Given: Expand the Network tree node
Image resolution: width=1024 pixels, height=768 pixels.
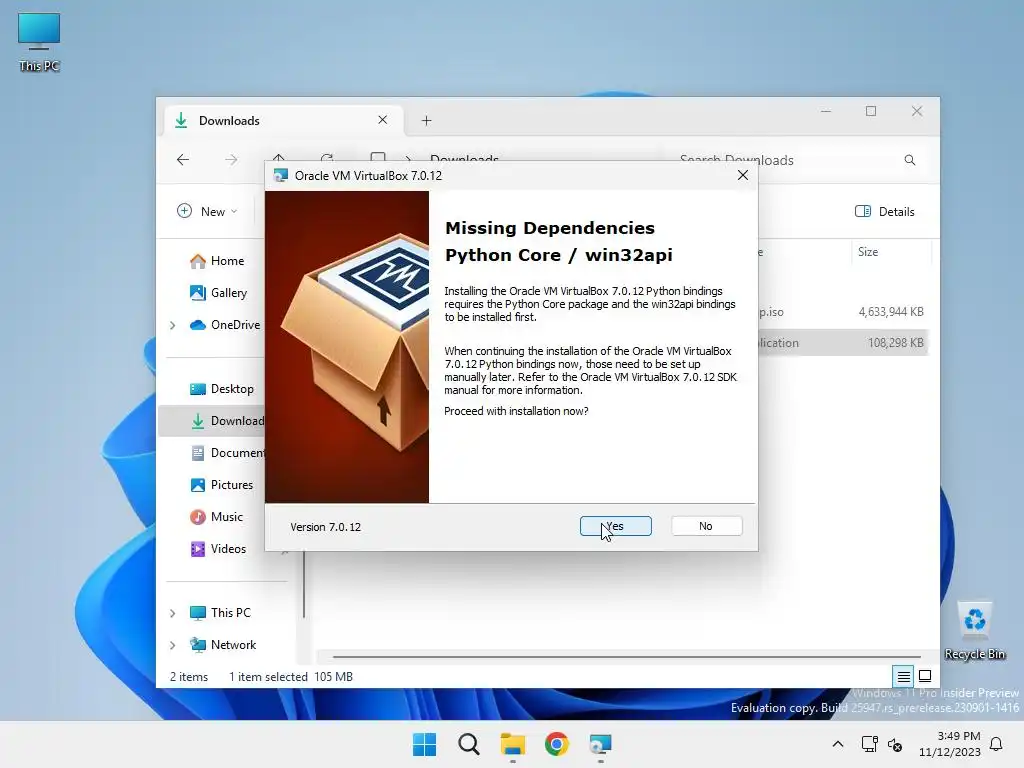Looking at the screenshot, I should point(172,645).
